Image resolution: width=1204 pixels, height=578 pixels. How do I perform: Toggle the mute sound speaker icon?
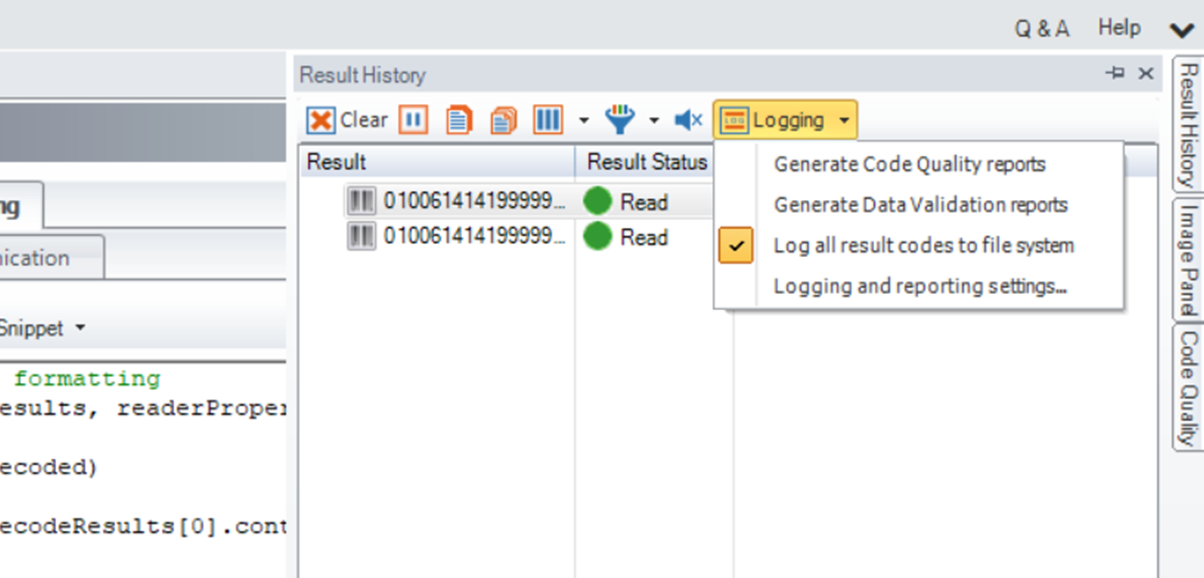[688, 120]
